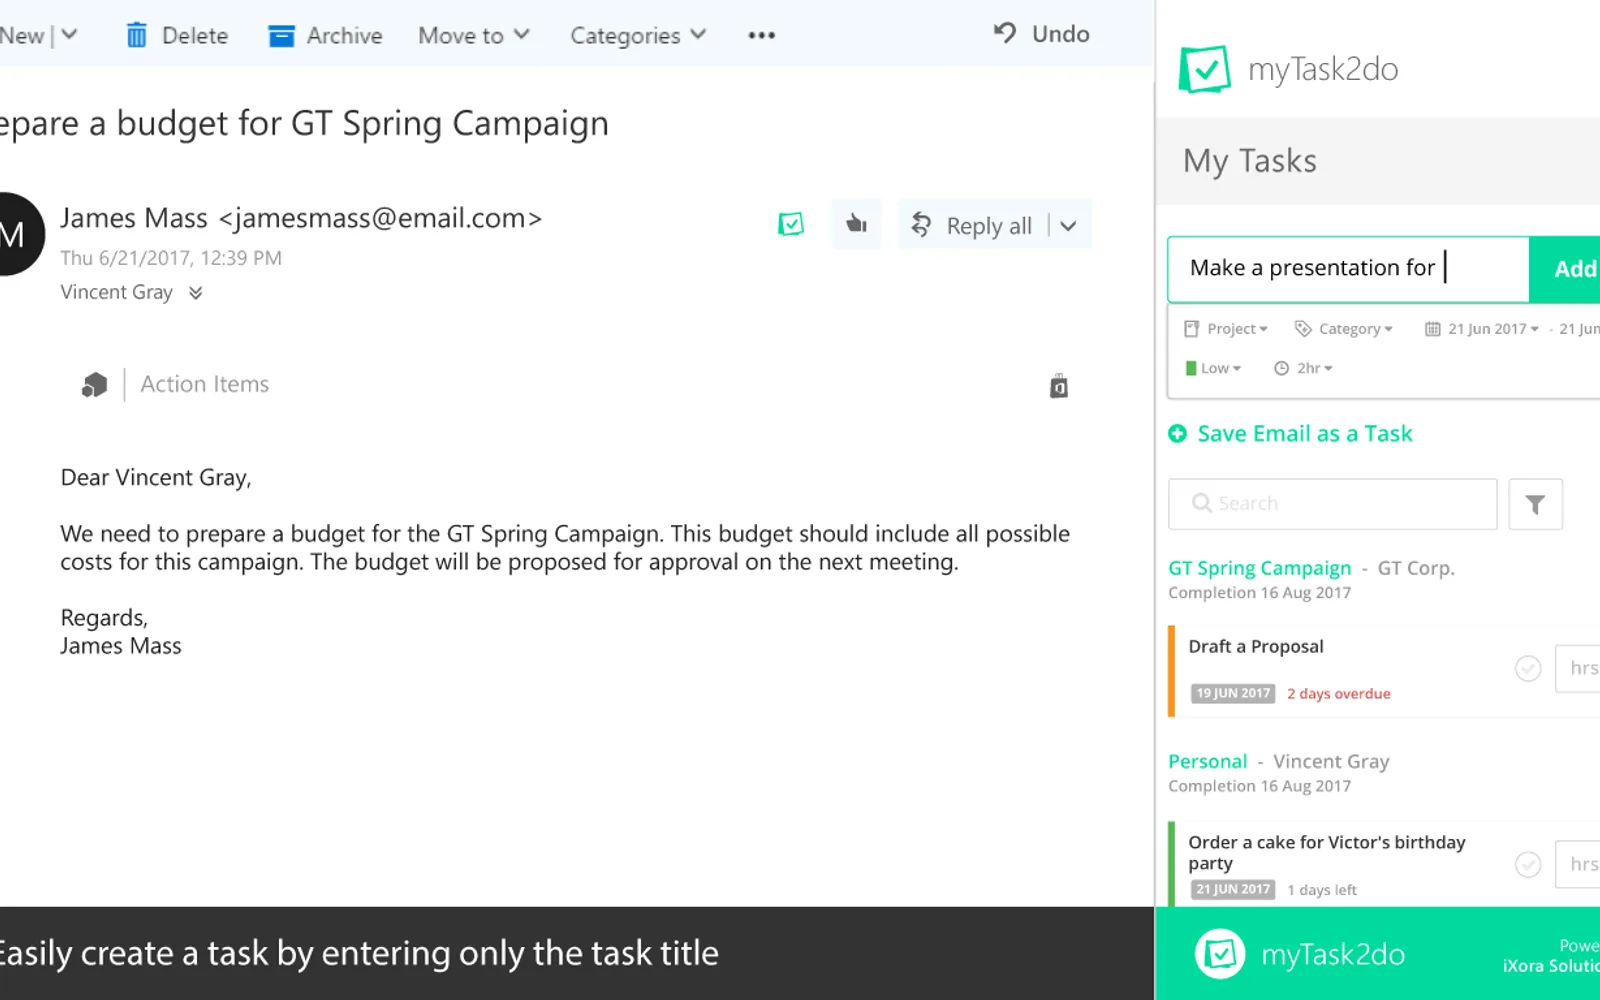This screenshot has width=1600, height=1000.
Task: Click hours field for Draft a Proposal
Action: (1578, 668)
